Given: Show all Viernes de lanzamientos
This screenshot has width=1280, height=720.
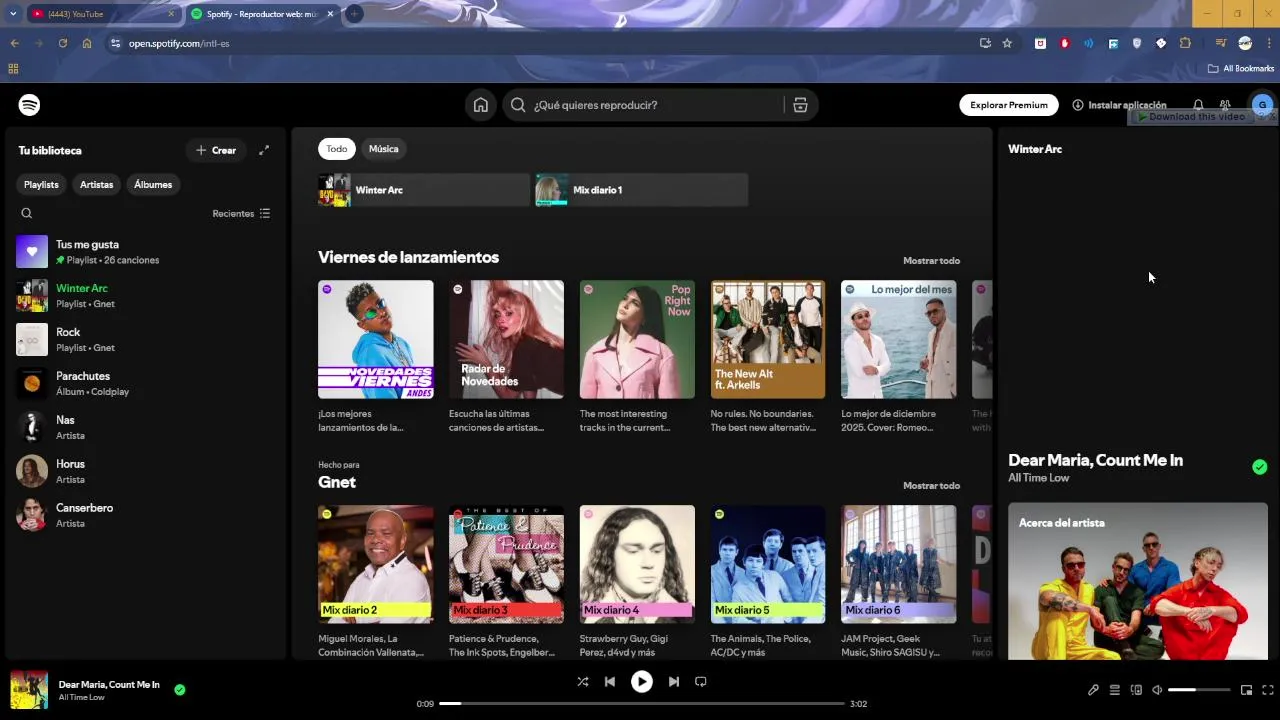Looking at the screenshot, I should pyautogui.click(x=931, y=261).
